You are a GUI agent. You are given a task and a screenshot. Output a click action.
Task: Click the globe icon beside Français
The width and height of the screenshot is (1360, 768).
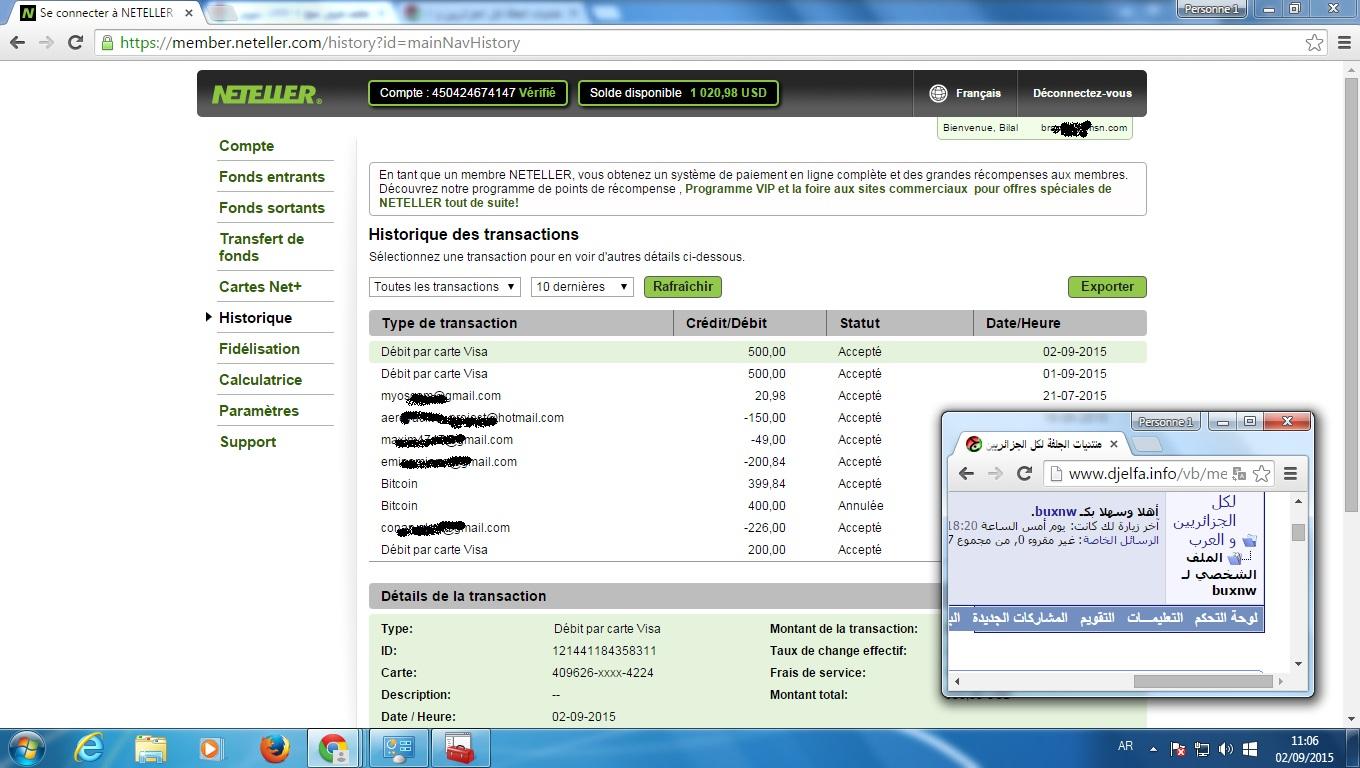click(x=938, y=93)
